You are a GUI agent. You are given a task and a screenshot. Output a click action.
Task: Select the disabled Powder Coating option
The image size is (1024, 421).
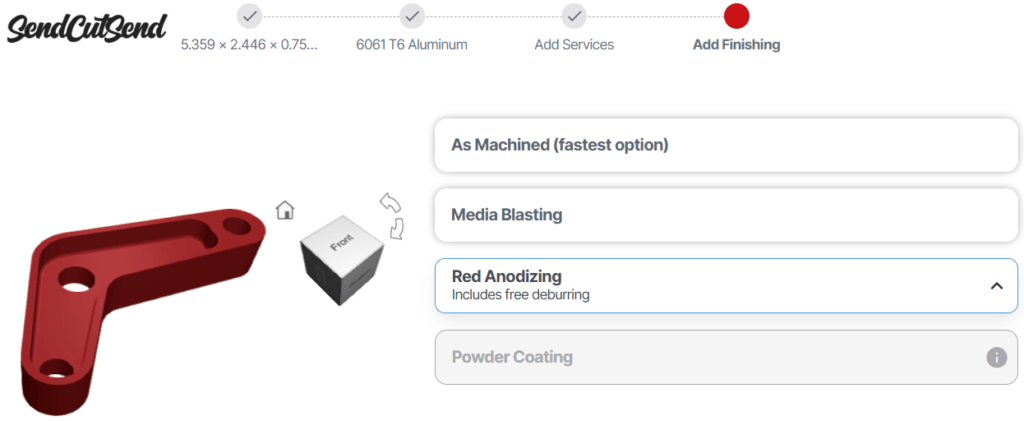(700, 357)
